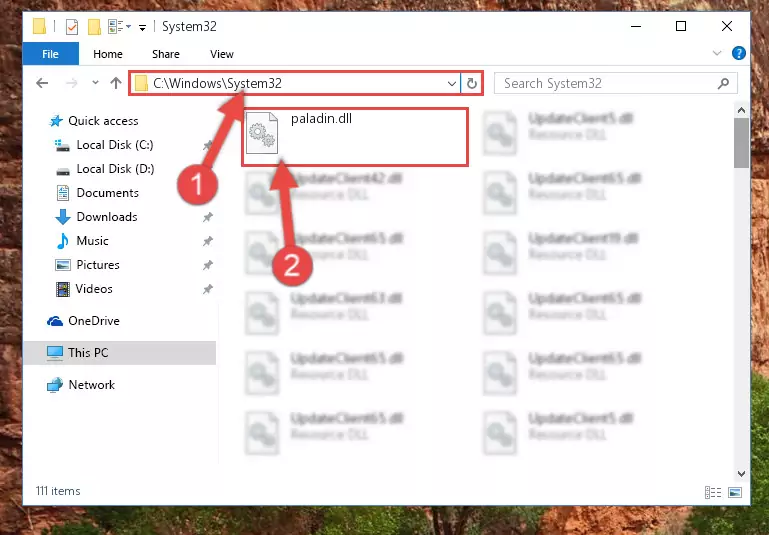Click the Downloads blue arrow icon
This screenshot has width=769, height=535.
click(x=63, y=217)
